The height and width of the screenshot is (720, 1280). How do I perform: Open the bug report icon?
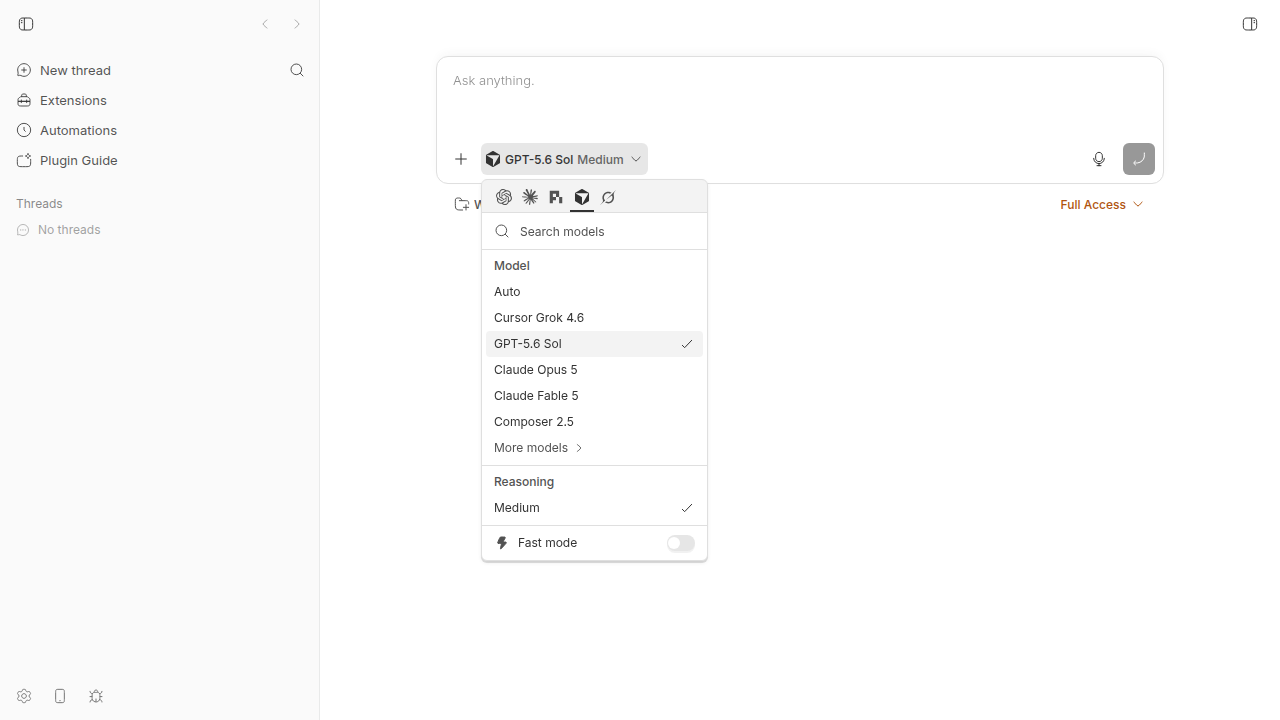(96, 696)
